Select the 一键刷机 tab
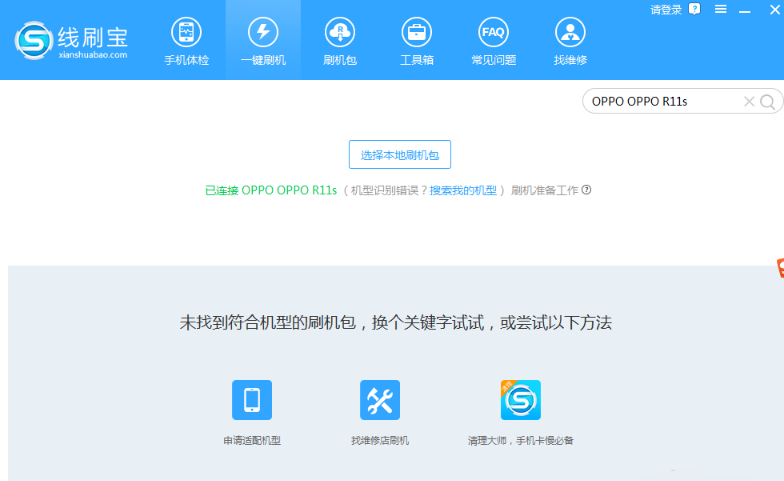784x481 pixels. click(263, 42)
